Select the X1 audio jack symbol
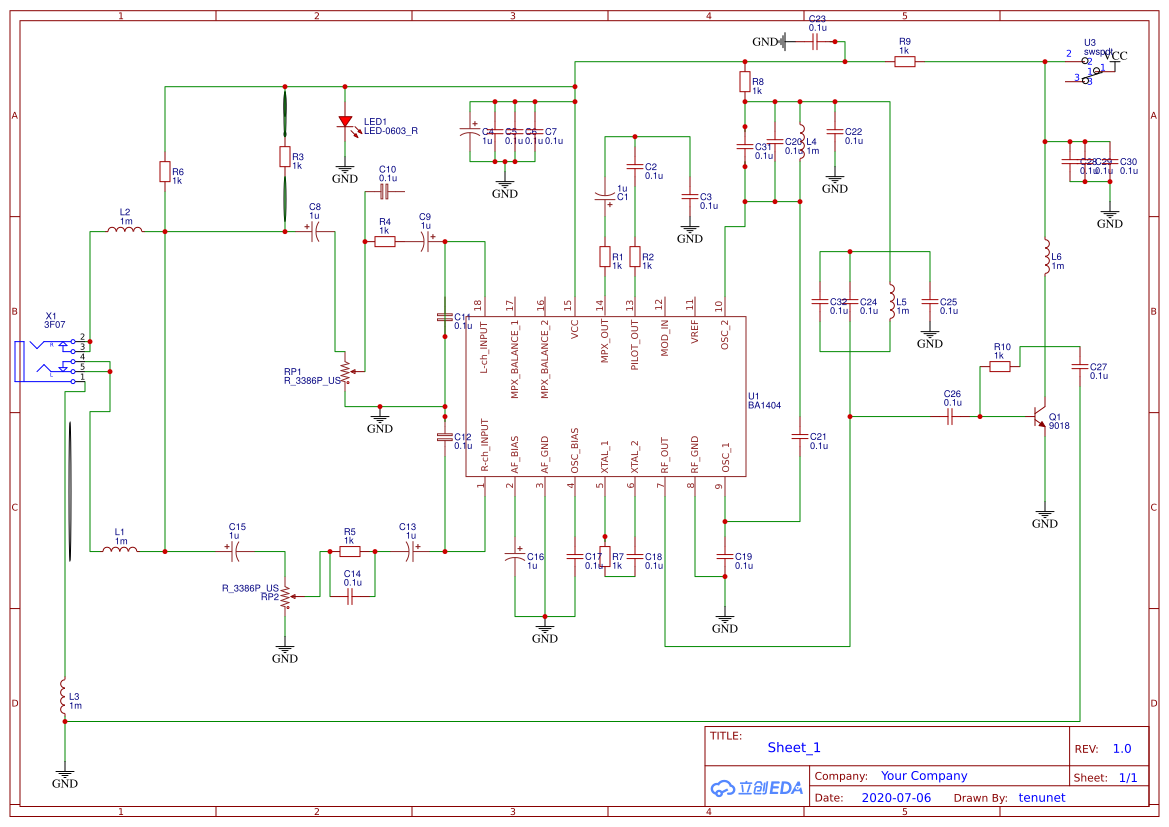 pyautogui.click(x=51, y=361)
